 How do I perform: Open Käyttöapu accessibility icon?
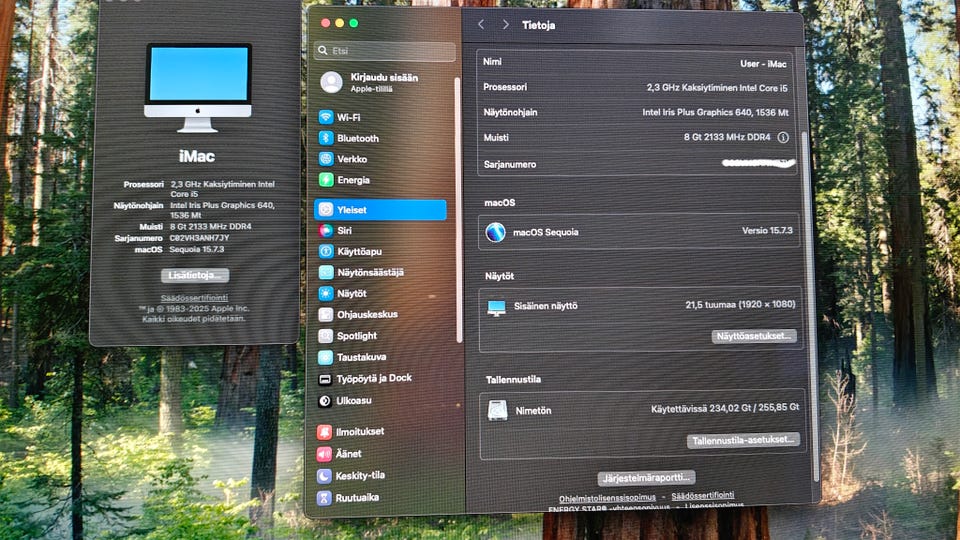tap(326, 251)
